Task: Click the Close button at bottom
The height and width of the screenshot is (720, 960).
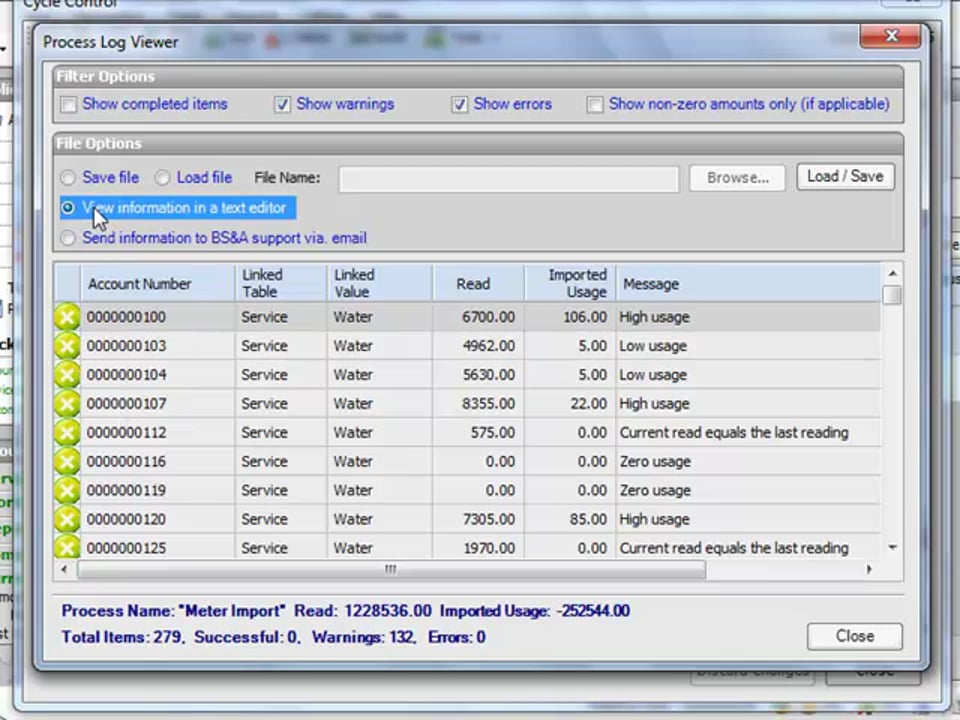Action: pos(854,636)
